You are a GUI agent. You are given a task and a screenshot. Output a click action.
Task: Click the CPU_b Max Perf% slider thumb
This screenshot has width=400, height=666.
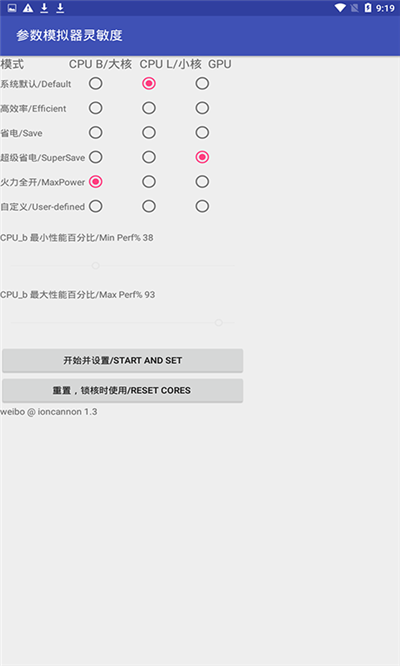(219, 323)
